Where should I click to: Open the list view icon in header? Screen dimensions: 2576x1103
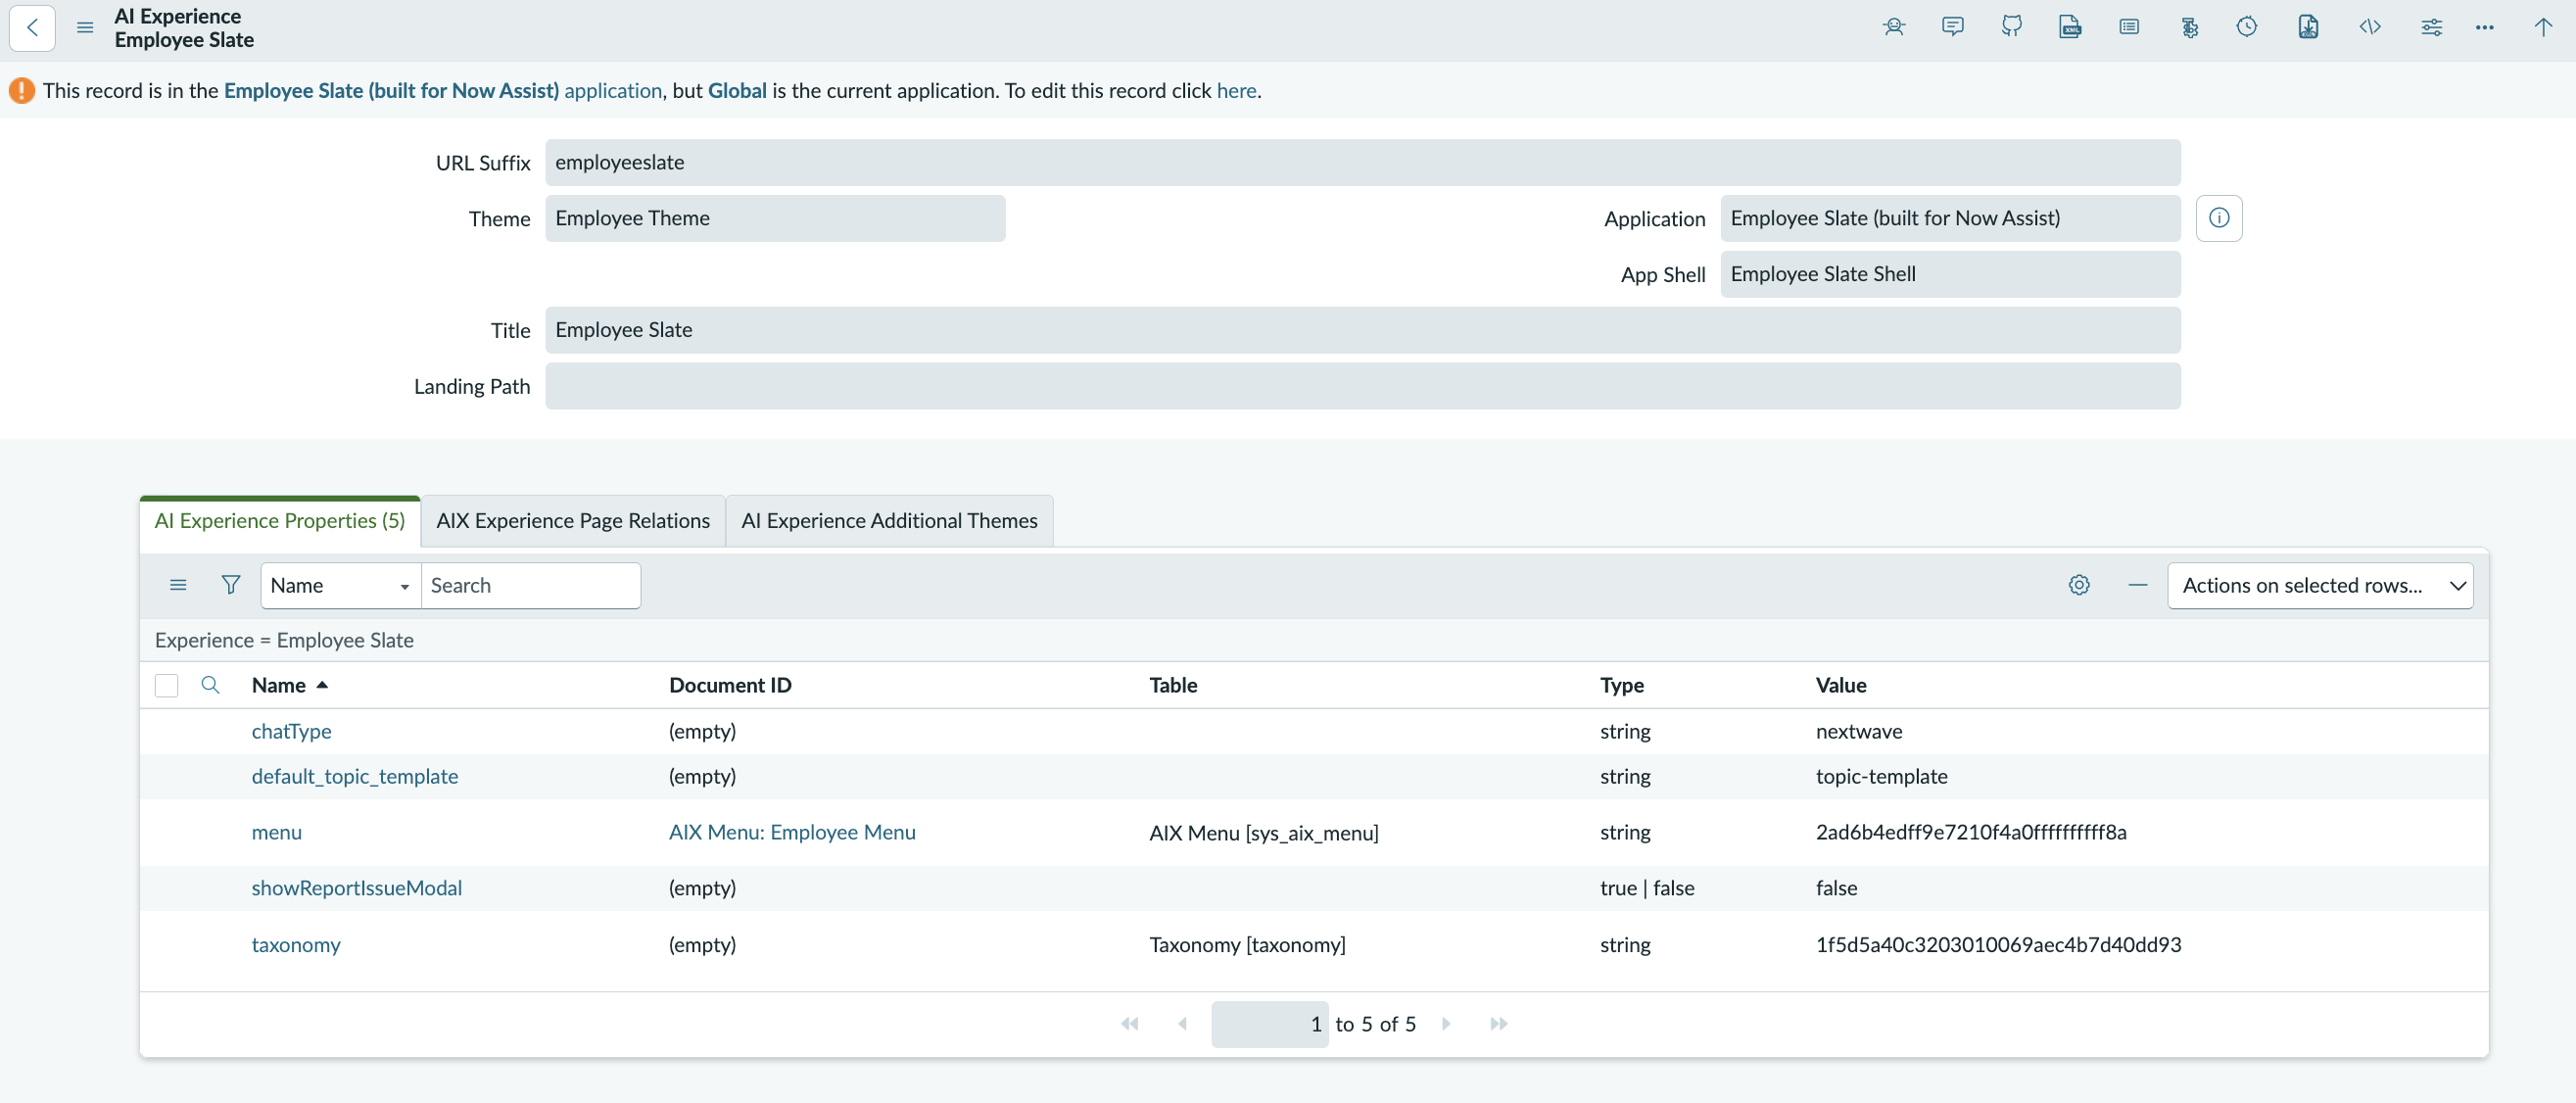pos(2129,27)
